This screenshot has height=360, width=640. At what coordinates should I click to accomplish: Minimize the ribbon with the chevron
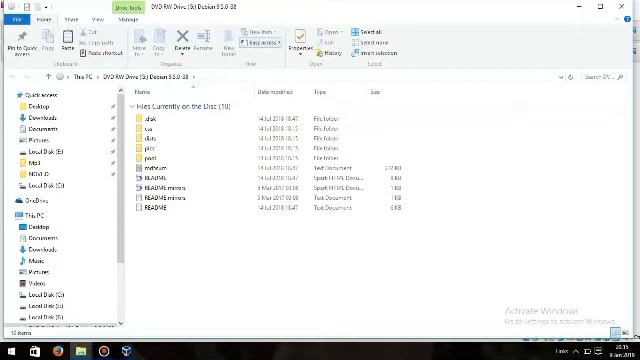[617, 19]
